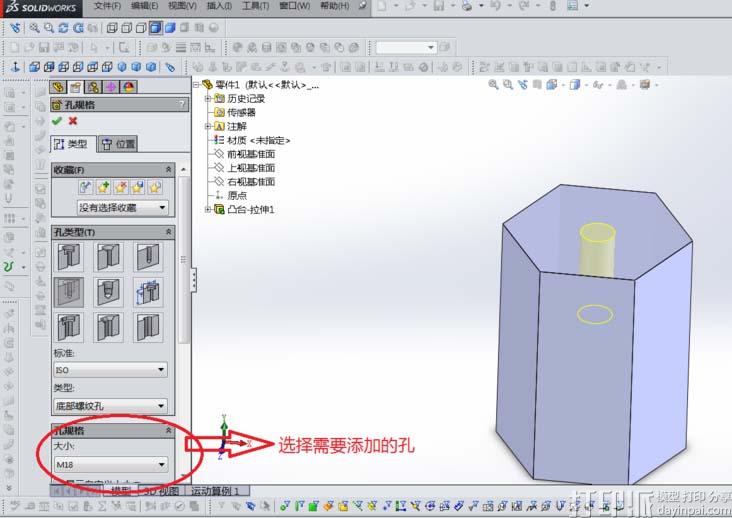Click the green checkmark to confirm hole
This screenshot has height=518, width=732.
[57, 121]
